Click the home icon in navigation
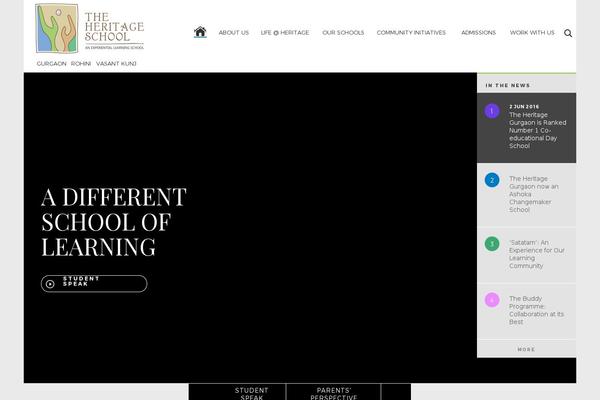This screenshot has height=400, width=600. point(200,32)
